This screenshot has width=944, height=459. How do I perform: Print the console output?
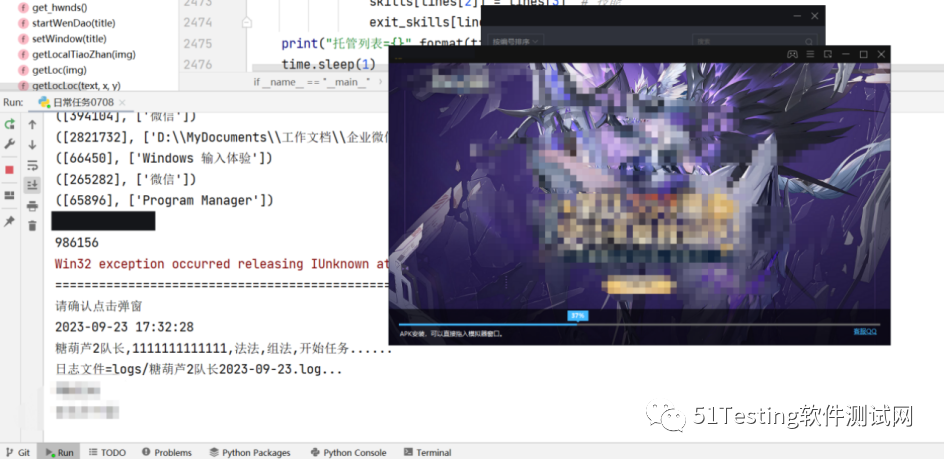[x=33, y=206]
